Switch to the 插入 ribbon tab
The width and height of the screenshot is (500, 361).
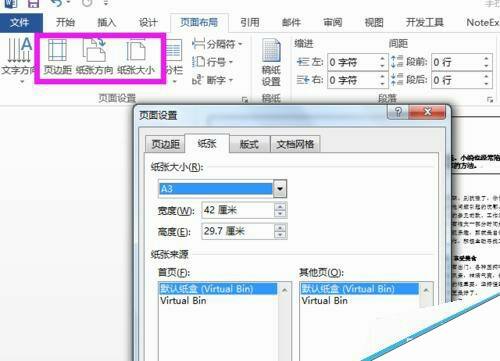pos(106,23)
